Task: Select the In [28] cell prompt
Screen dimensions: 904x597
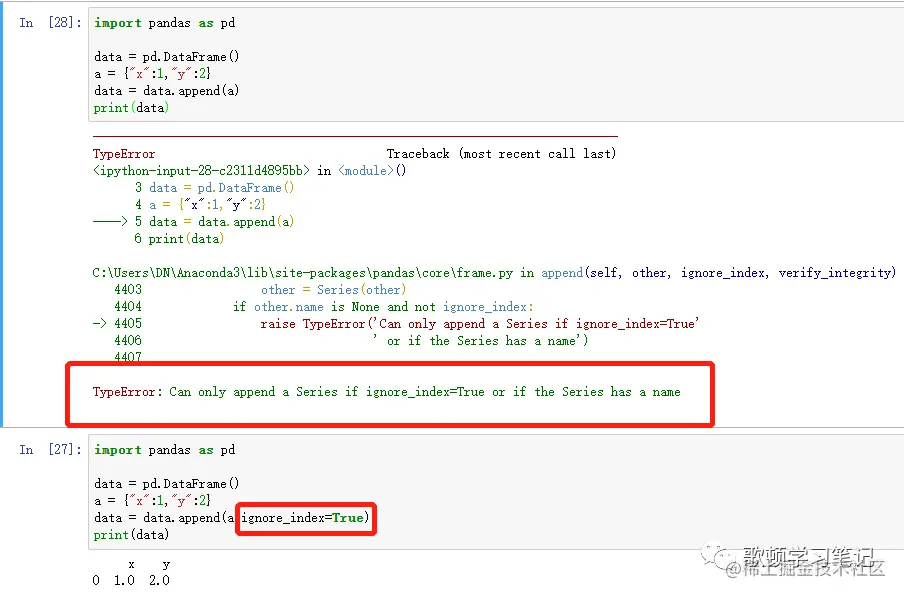Action: [50, 22]
